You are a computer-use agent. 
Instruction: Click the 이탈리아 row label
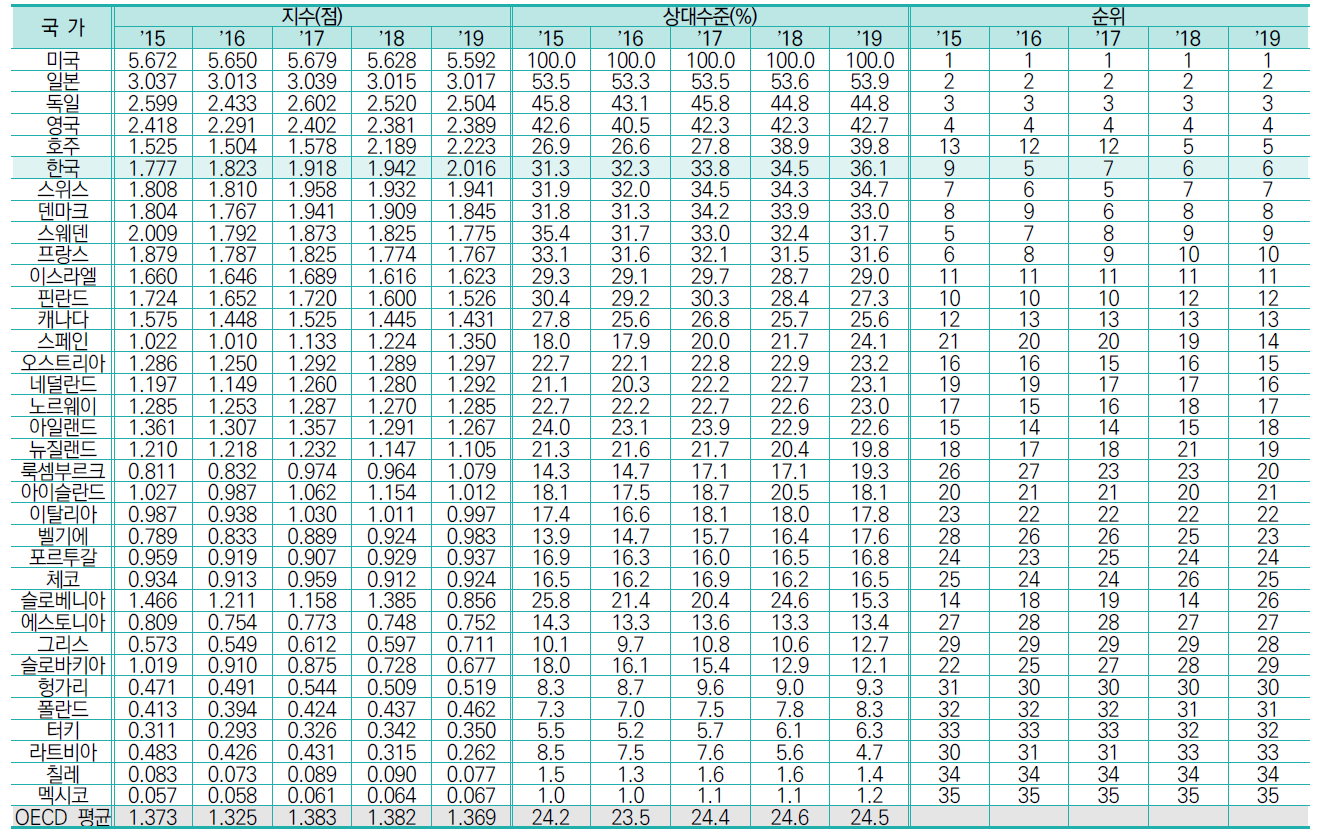[62, 514]
